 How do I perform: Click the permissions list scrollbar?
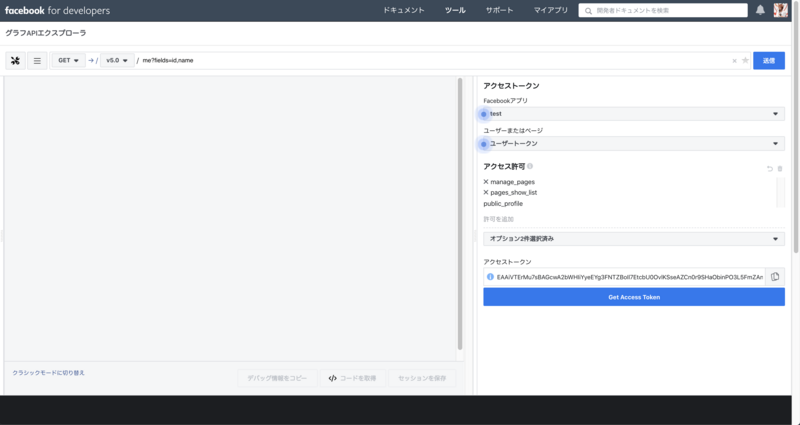[781, 192]
